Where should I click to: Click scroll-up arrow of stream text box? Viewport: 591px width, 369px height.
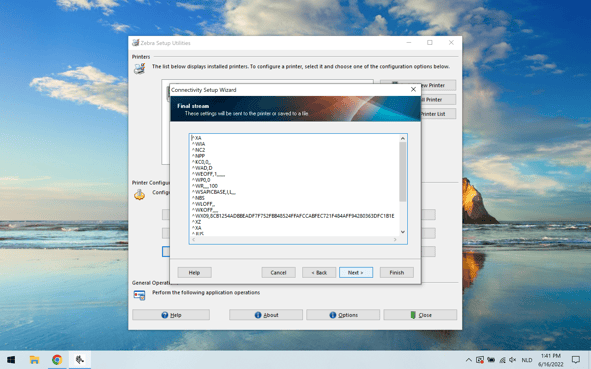point(403,138)
